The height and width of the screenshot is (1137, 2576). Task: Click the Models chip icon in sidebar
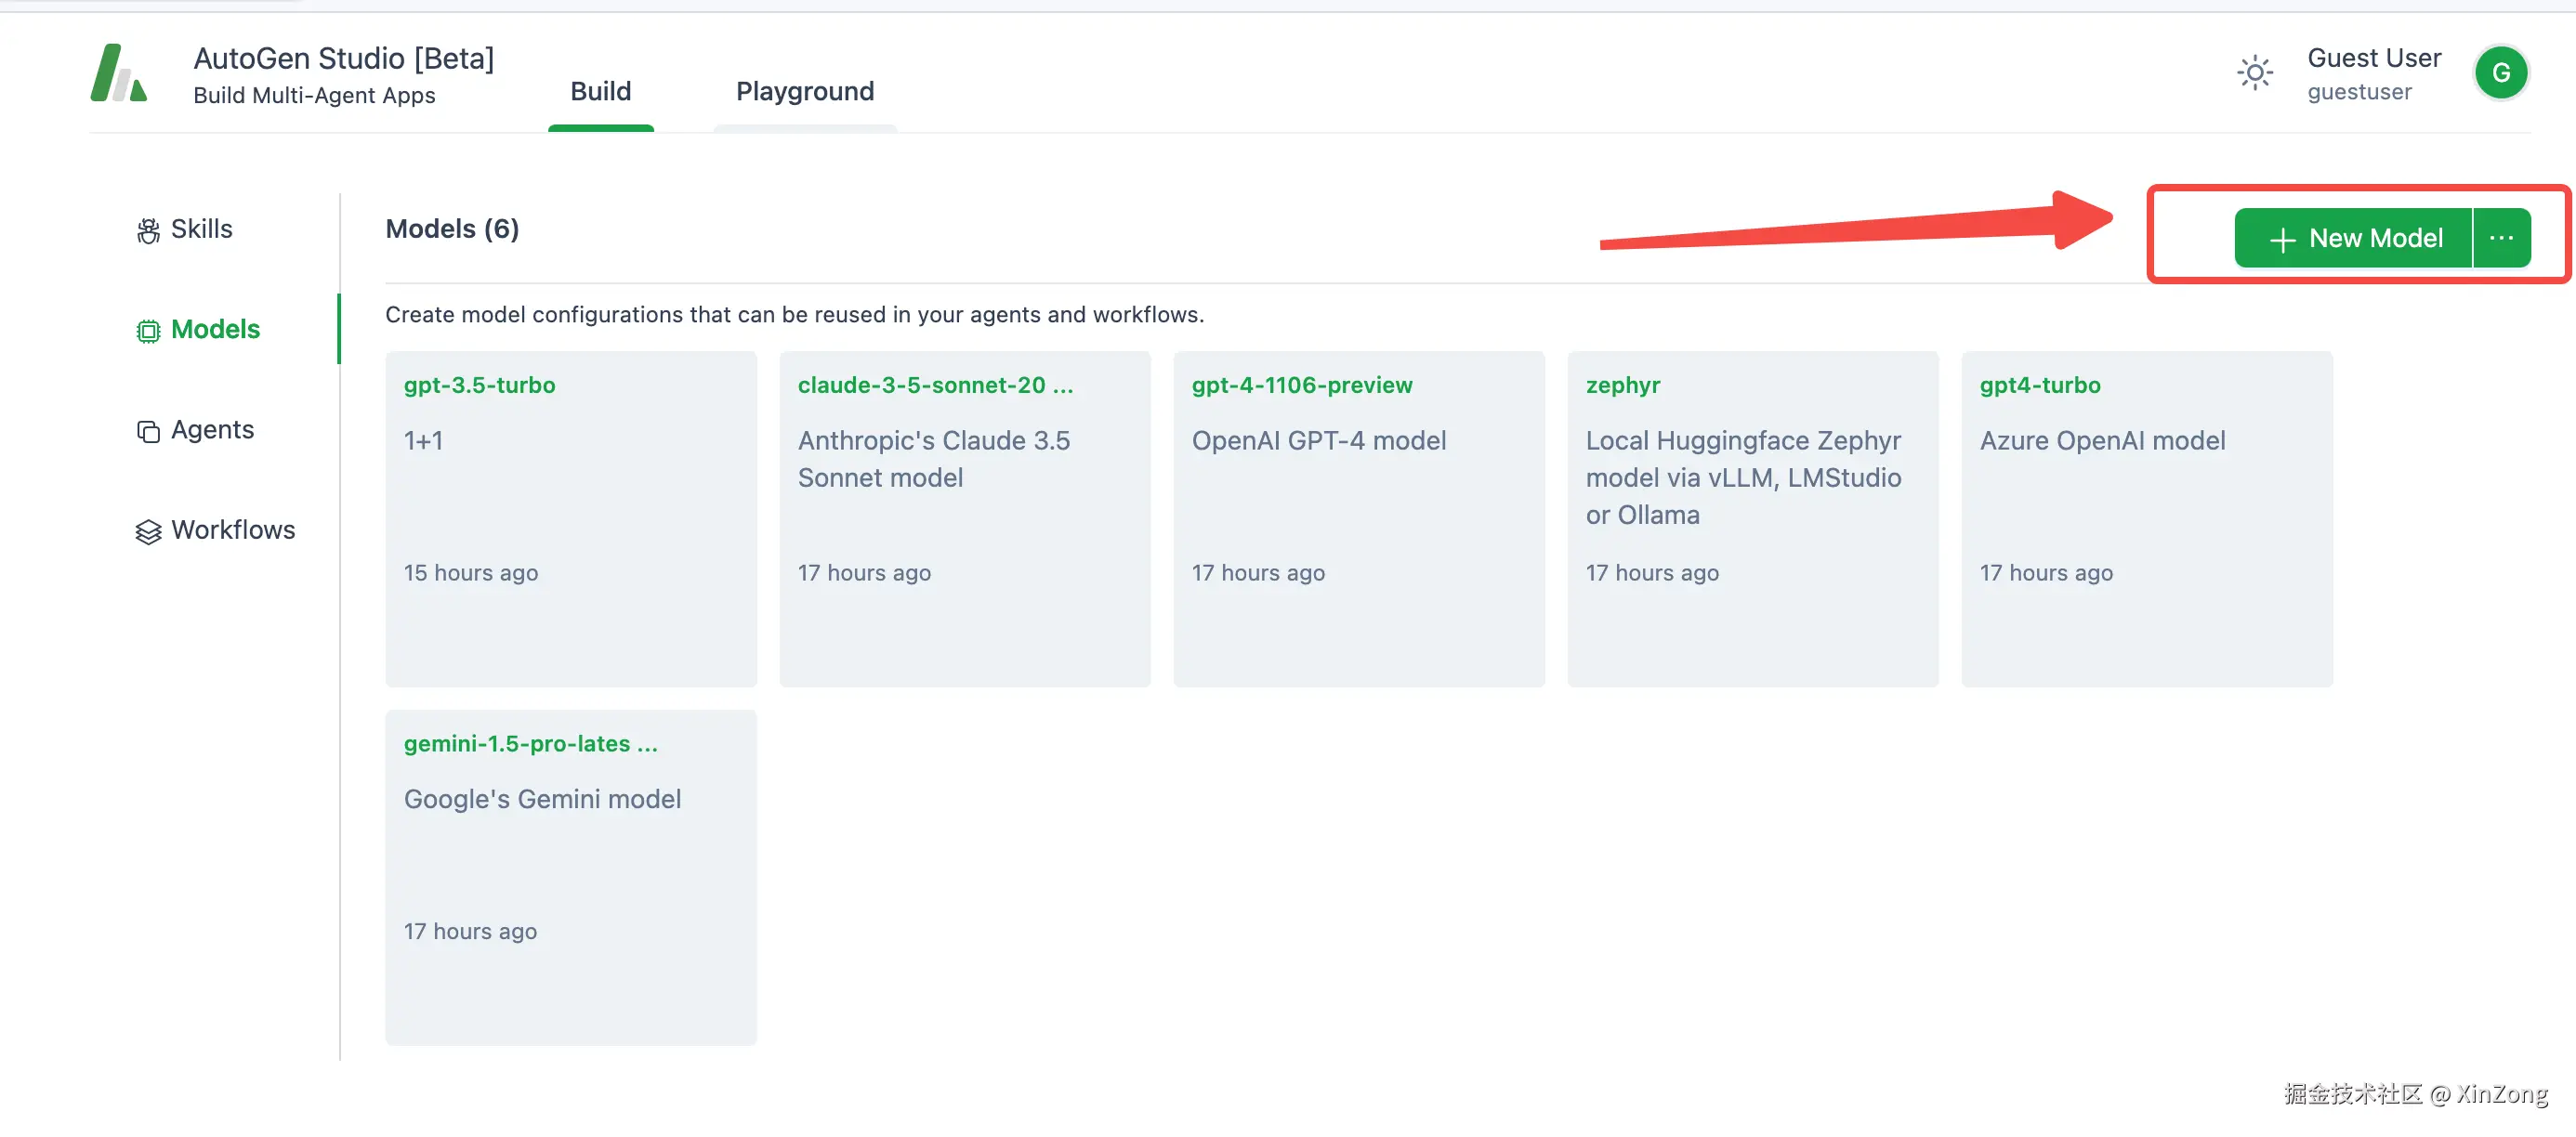148,331
